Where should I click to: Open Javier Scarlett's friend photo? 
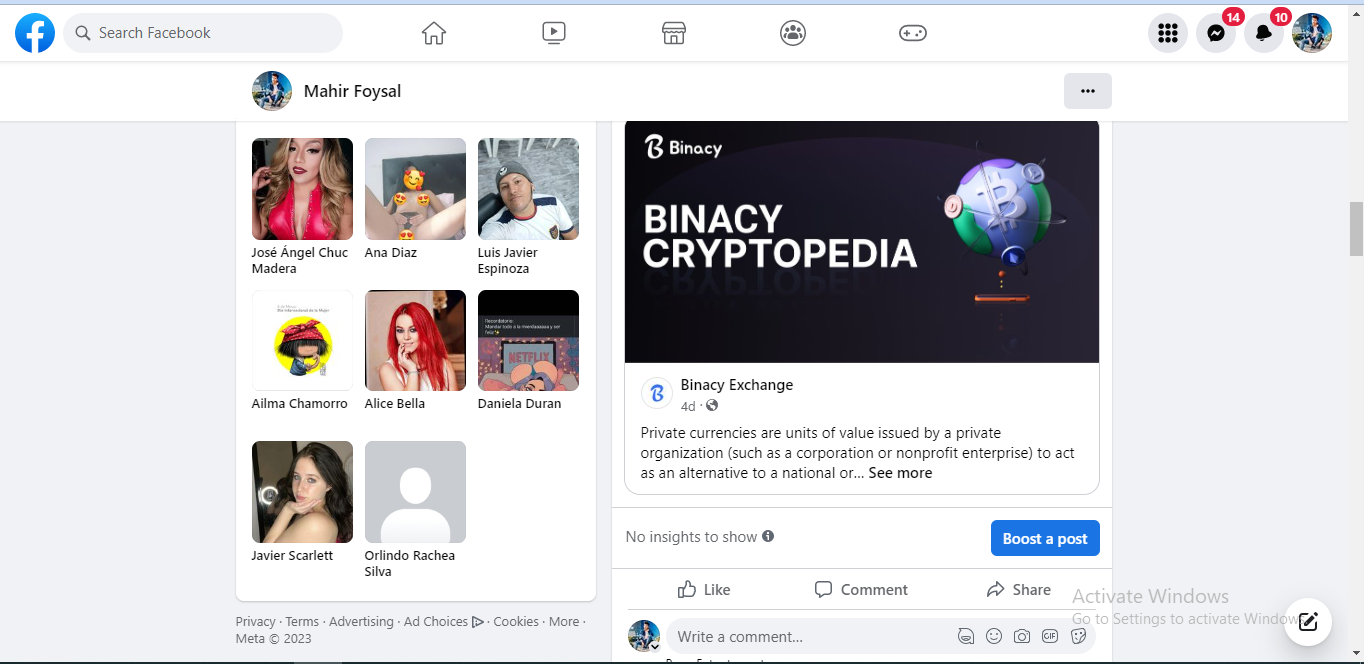(302, 492)
